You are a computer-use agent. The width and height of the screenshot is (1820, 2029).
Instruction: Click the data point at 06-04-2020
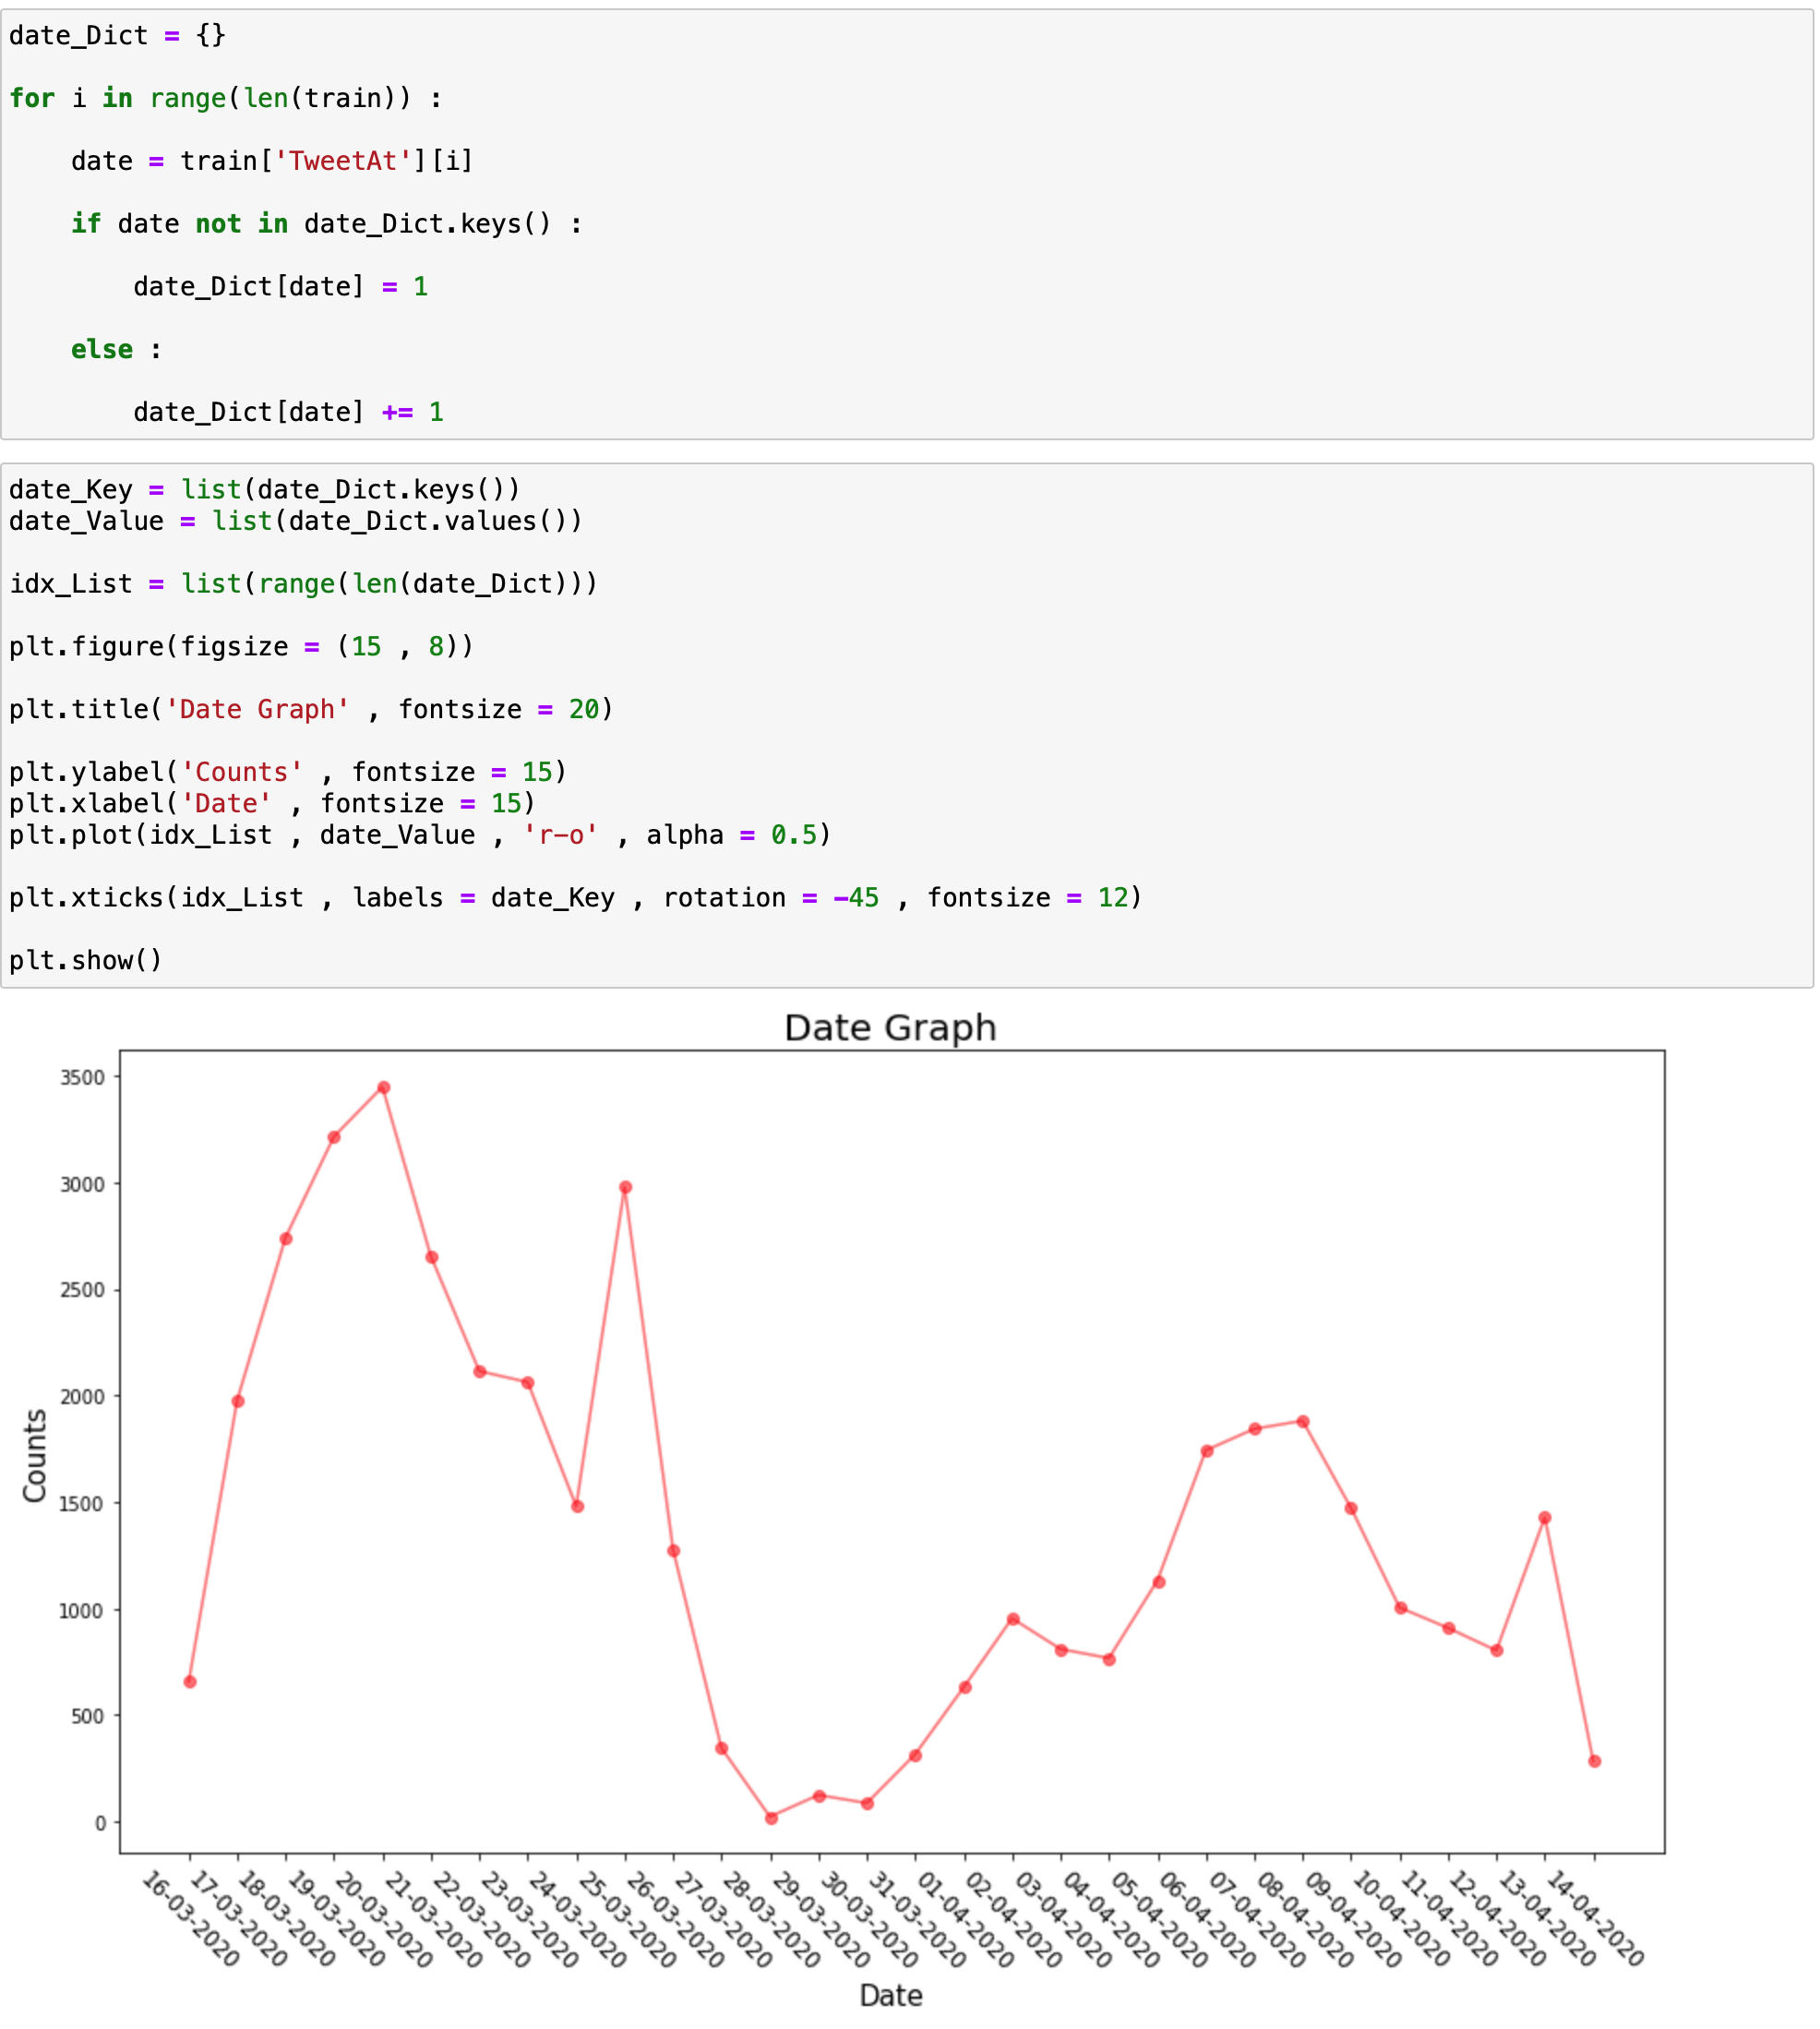[x=1207, y=1451]
